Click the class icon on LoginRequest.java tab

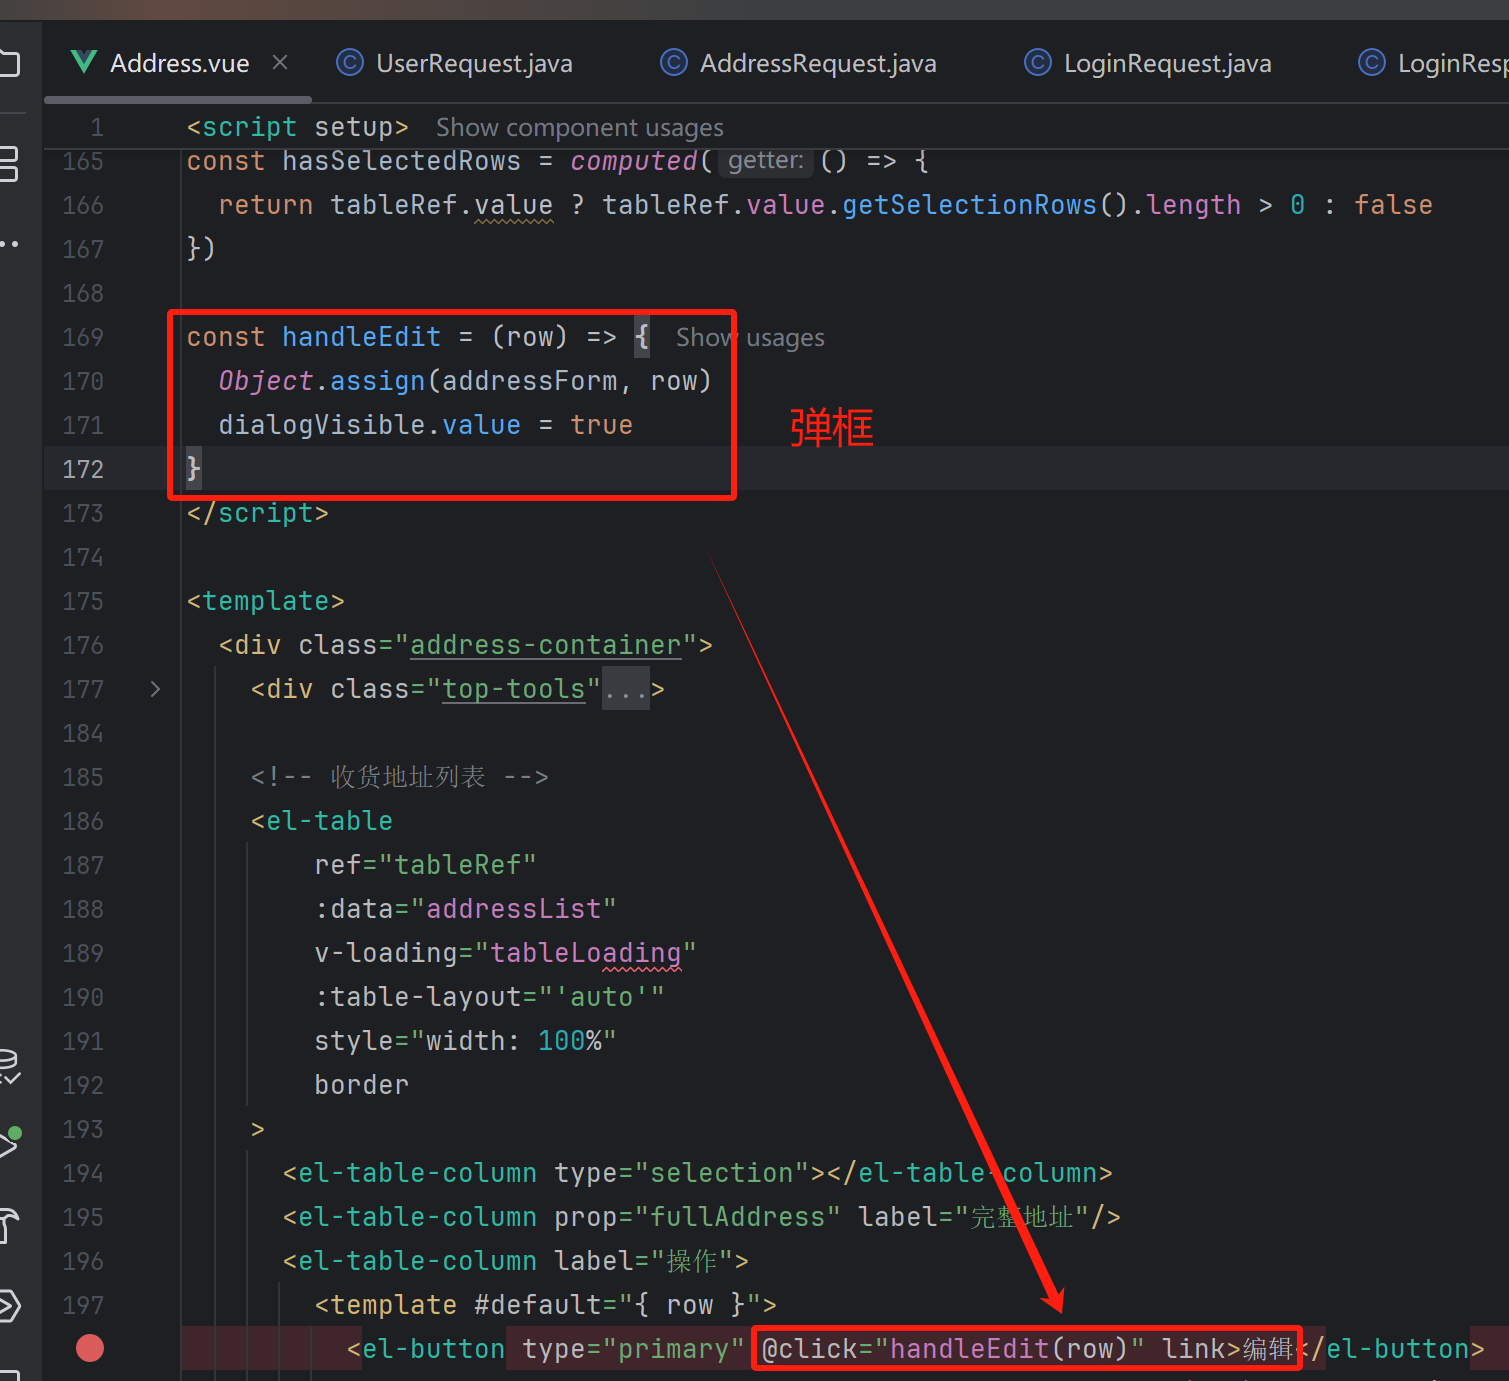click(1038, 63)
